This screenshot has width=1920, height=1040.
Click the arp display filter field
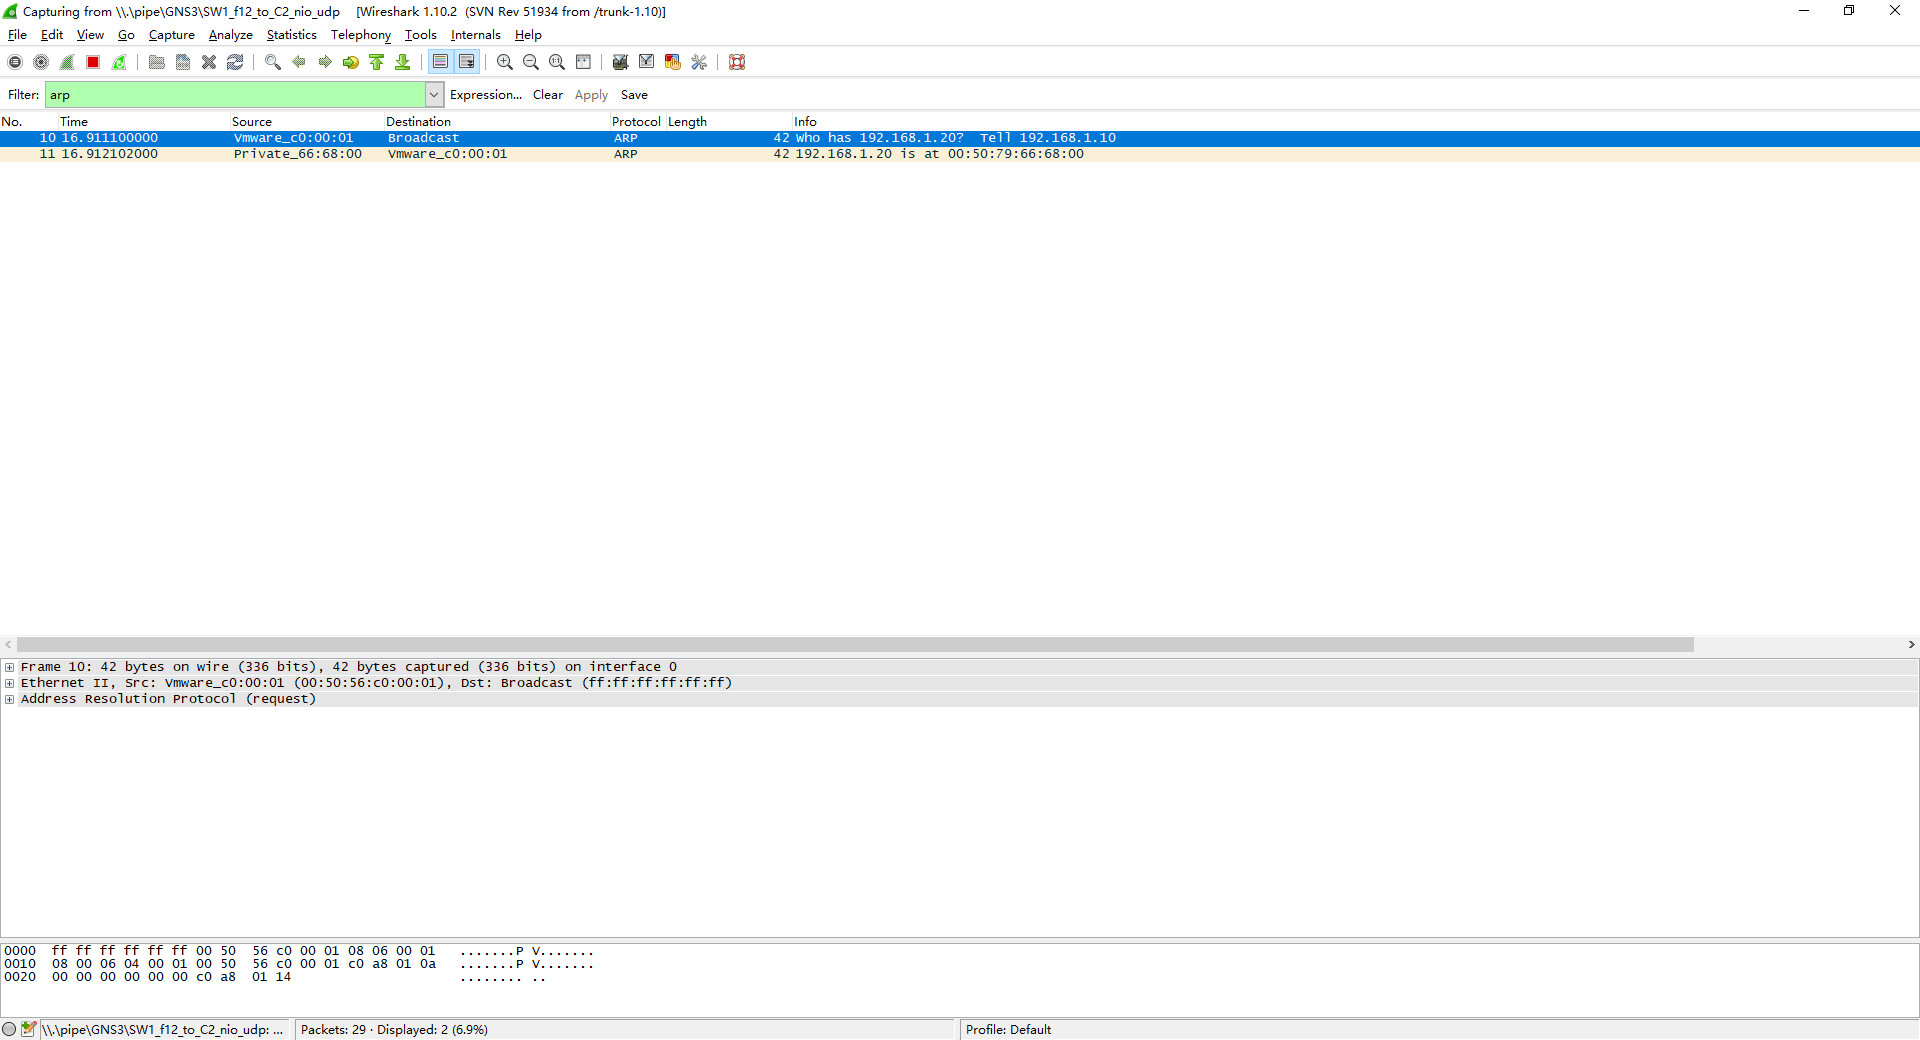coord(236,95)
